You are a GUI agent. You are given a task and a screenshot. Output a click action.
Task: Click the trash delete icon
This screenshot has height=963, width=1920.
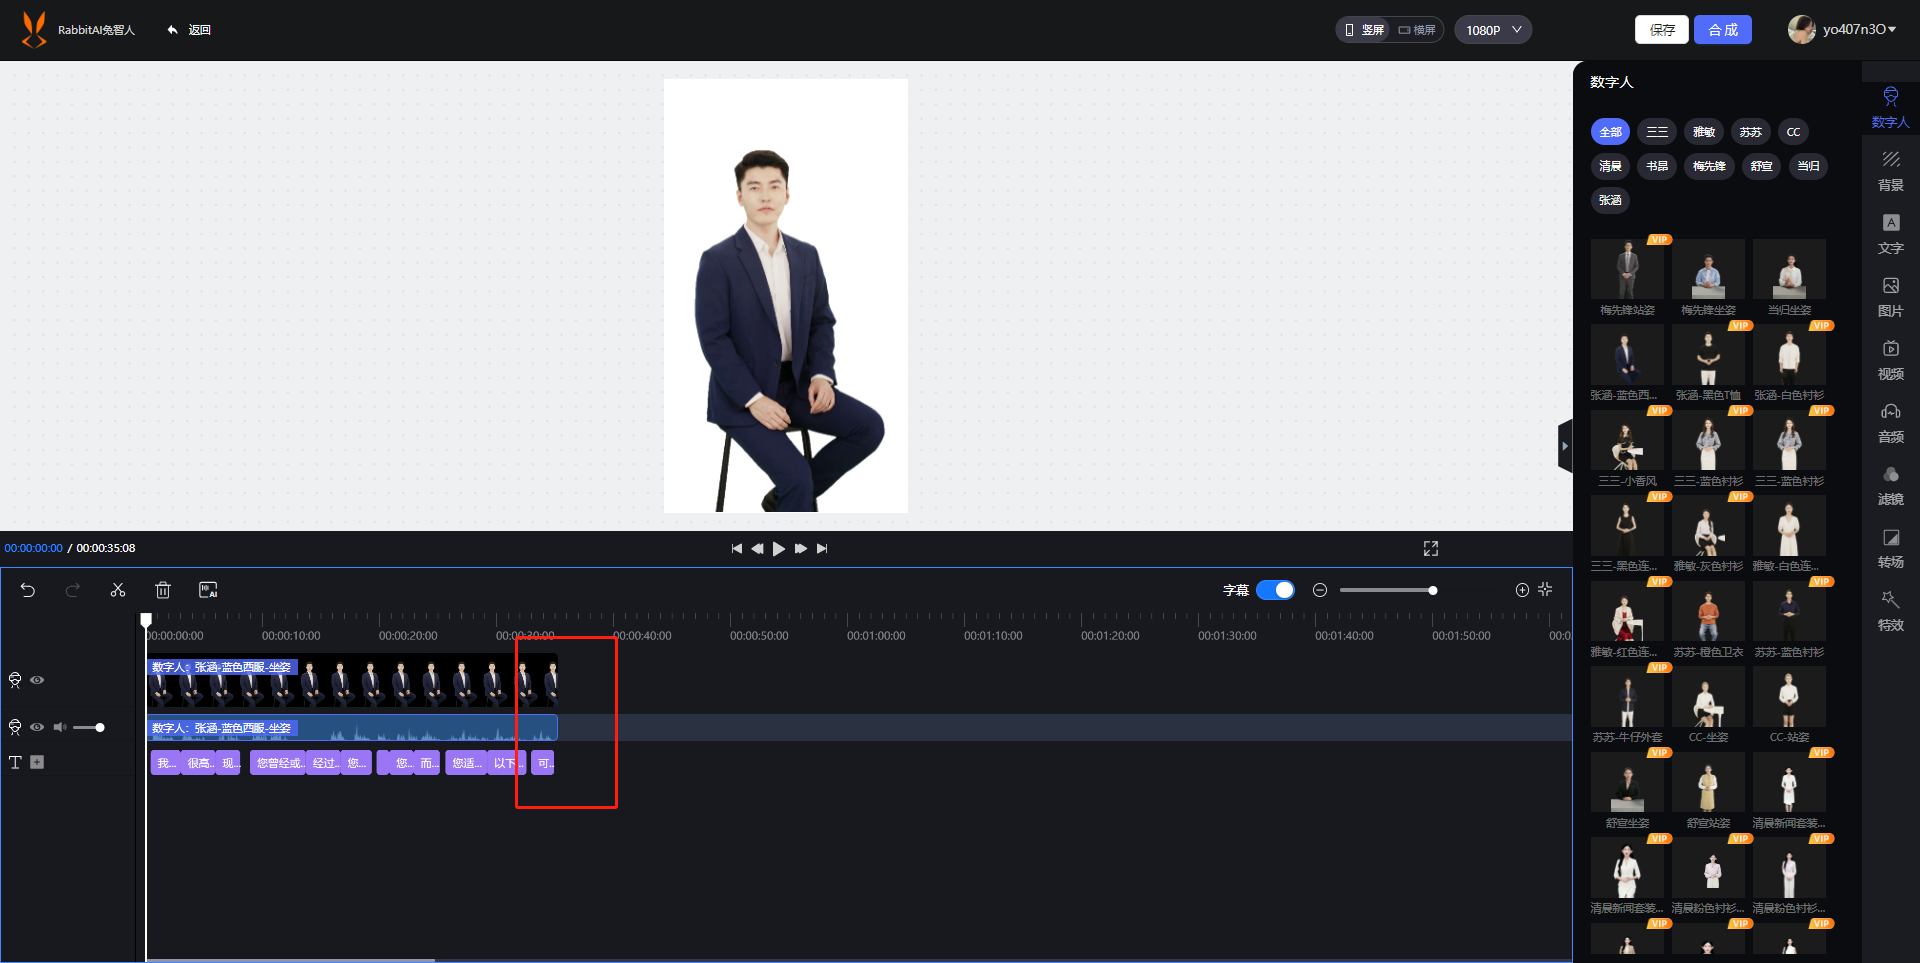[163, 590]
